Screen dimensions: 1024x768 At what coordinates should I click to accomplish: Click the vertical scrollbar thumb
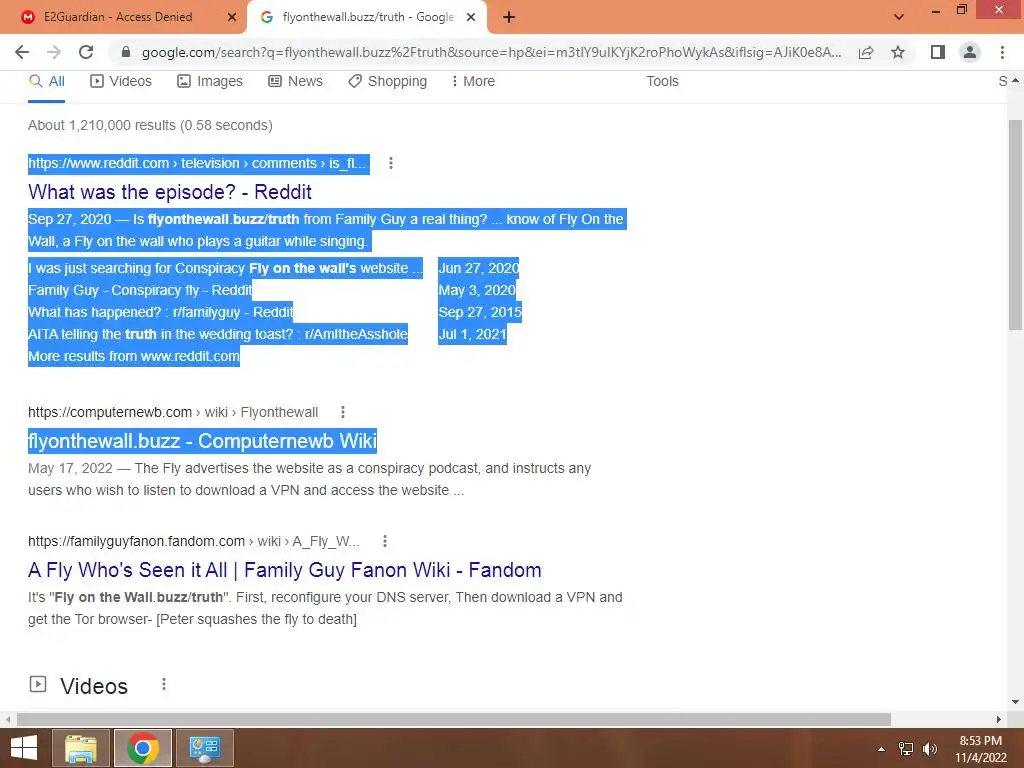[1015, 224]
